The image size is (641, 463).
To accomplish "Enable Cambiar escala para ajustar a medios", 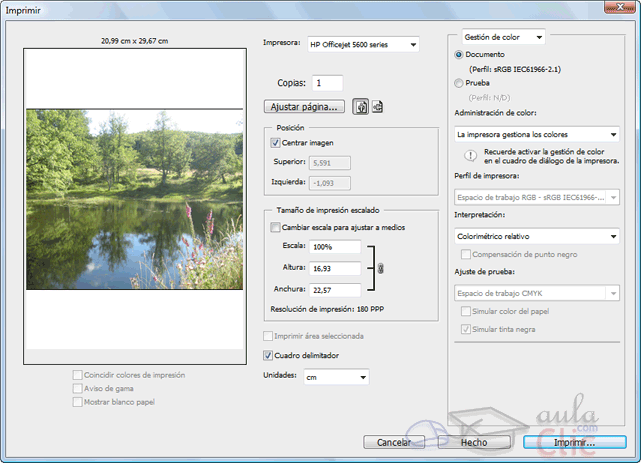I will [275, 227].
